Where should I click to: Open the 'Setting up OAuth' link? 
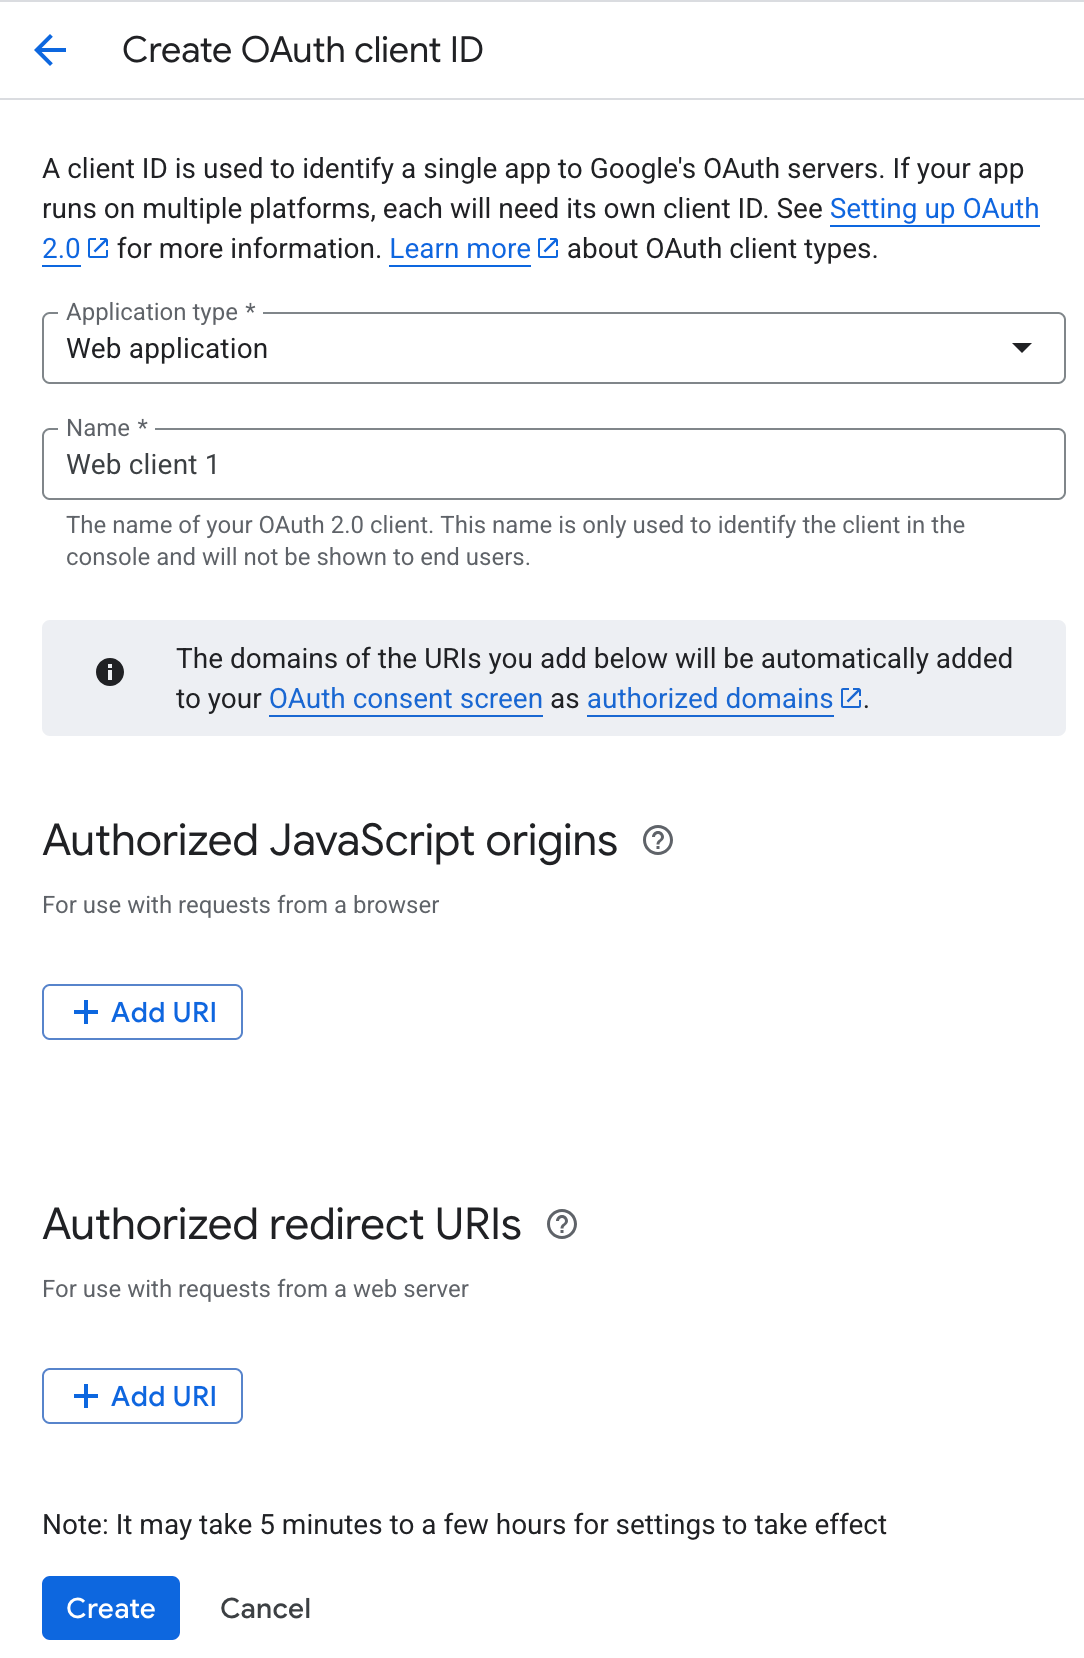click(933, 209)
